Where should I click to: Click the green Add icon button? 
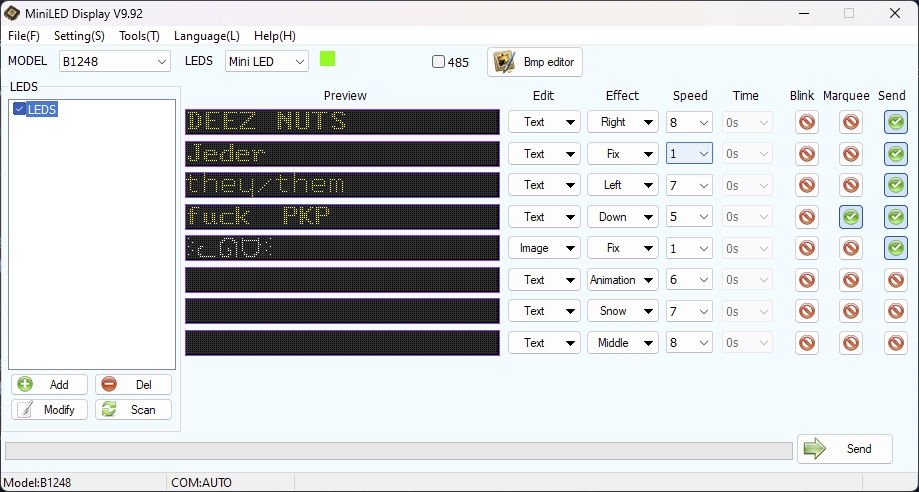tap(47, 384)
